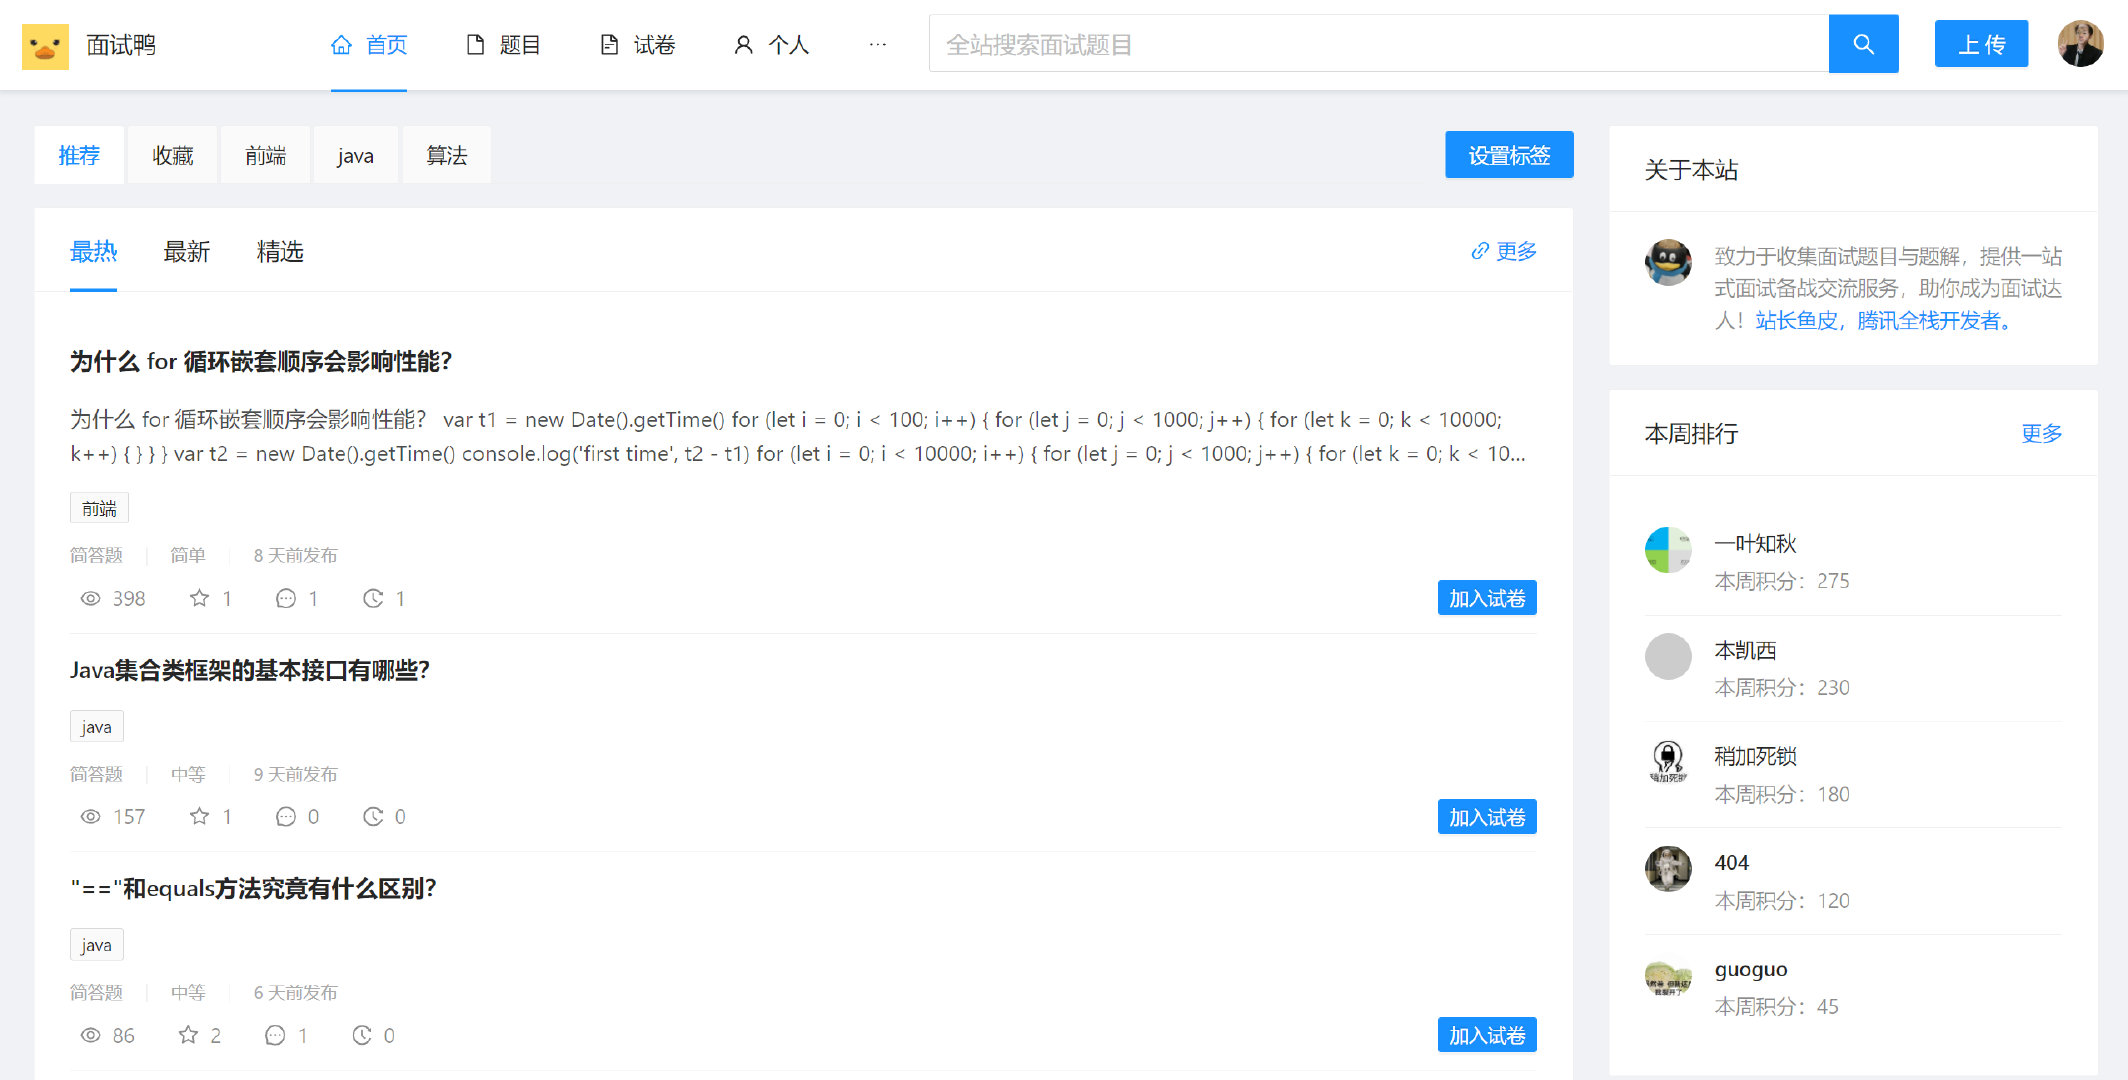
Task: Click the 上传 upload button icon
Action: point(1978,45)
